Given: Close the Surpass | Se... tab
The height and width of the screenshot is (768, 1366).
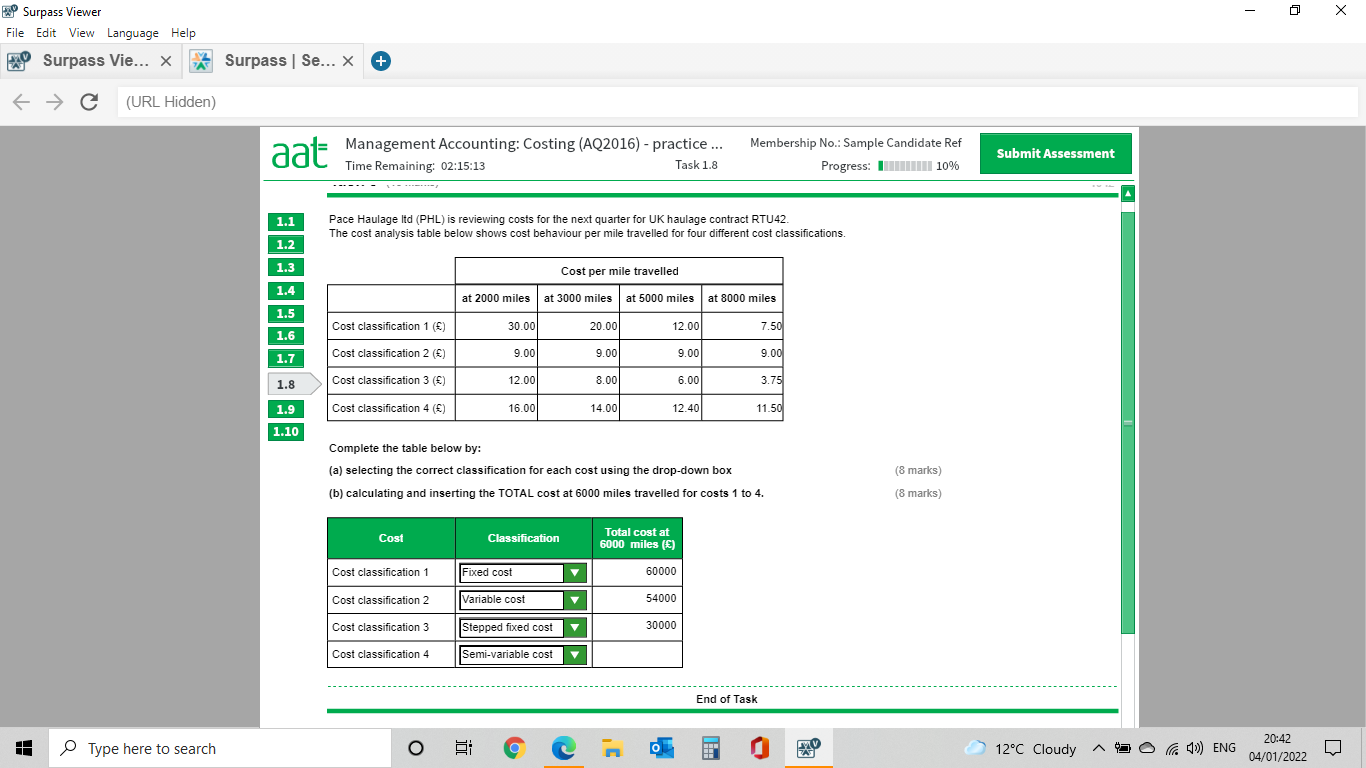Looking at the screenshot, I should (x=348, y=61).
